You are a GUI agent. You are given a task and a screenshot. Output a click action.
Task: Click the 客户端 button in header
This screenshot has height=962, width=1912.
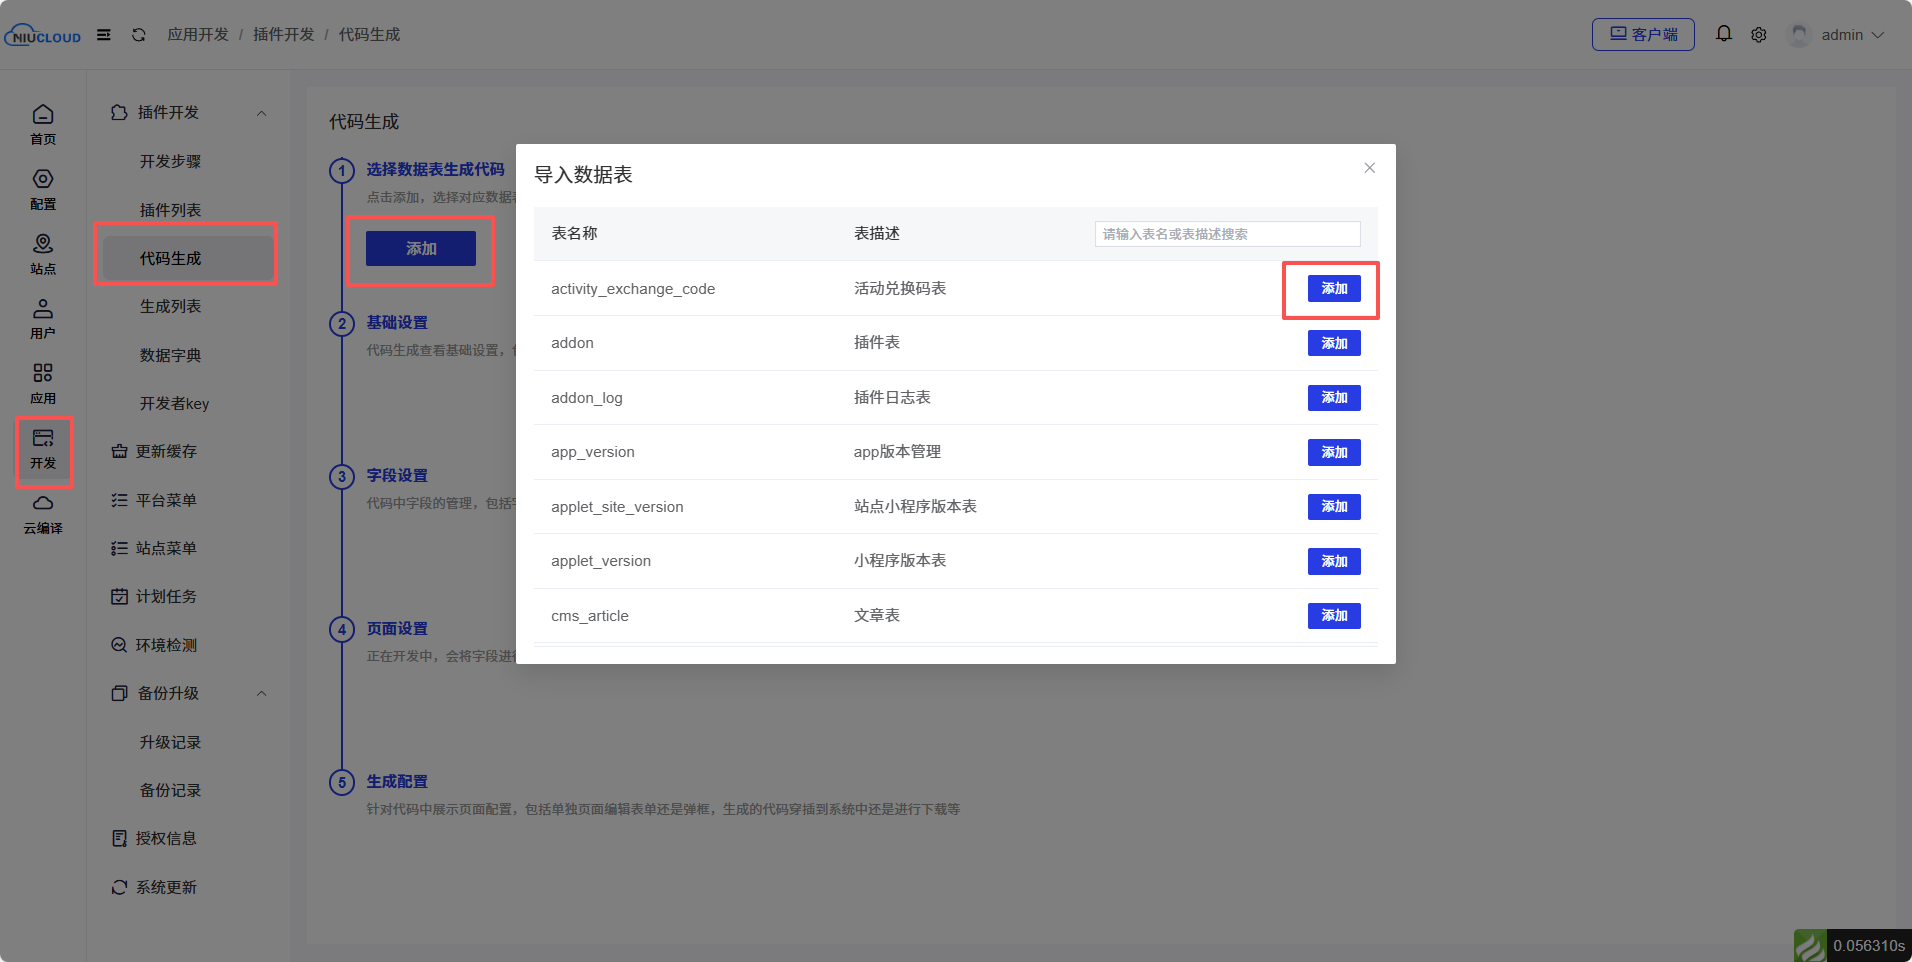(x=1642, y=35)
